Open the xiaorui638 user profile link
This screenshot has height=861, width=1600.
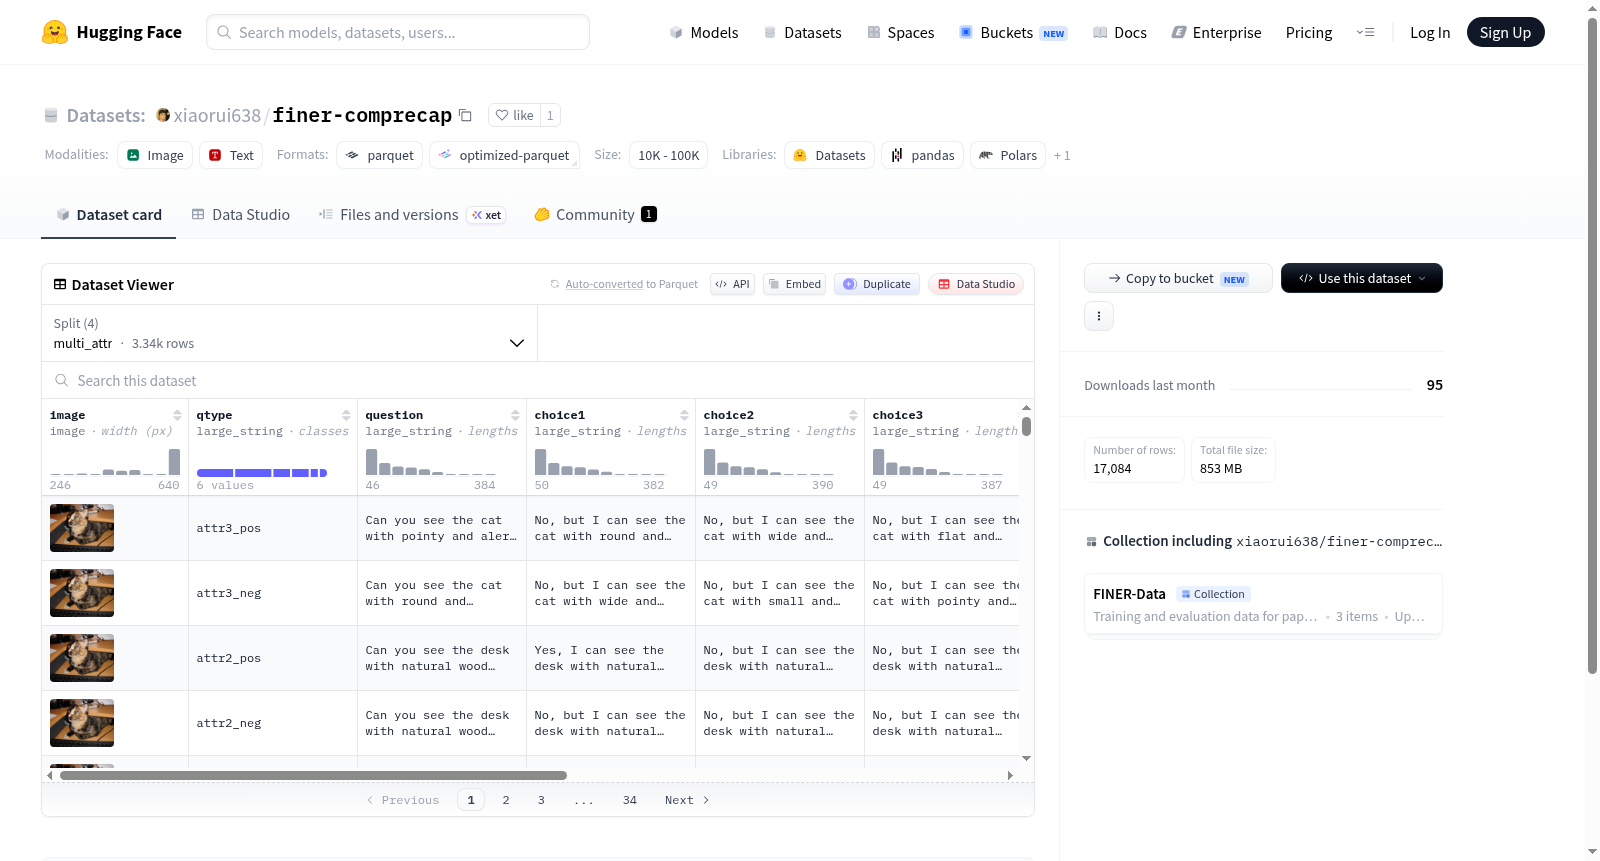pyautogui.click(x=217, y=115)
